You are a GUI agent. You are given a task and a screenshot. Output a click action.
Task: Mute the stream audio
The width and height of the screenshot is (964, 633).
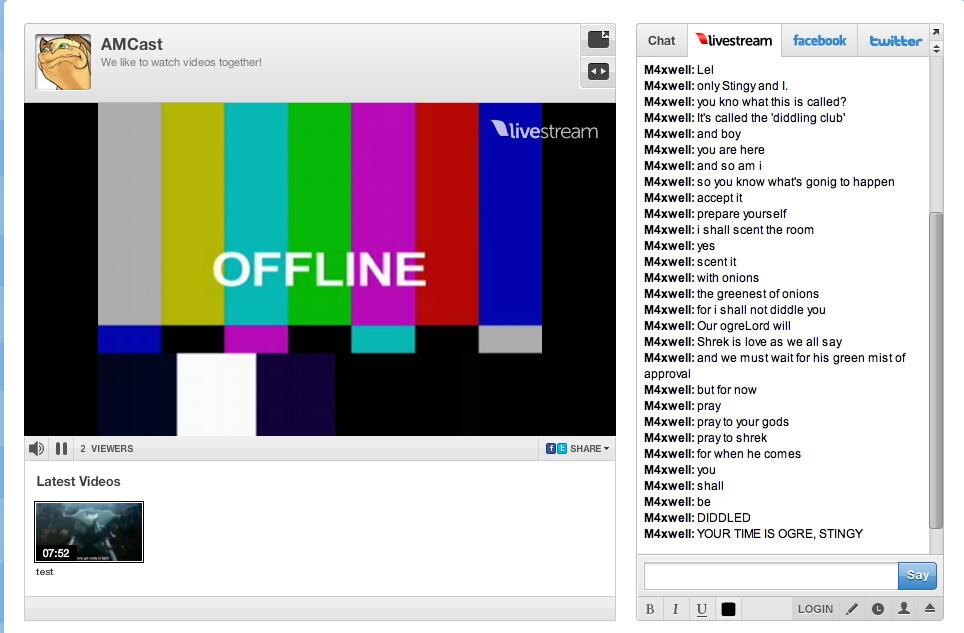pos(36,448)
